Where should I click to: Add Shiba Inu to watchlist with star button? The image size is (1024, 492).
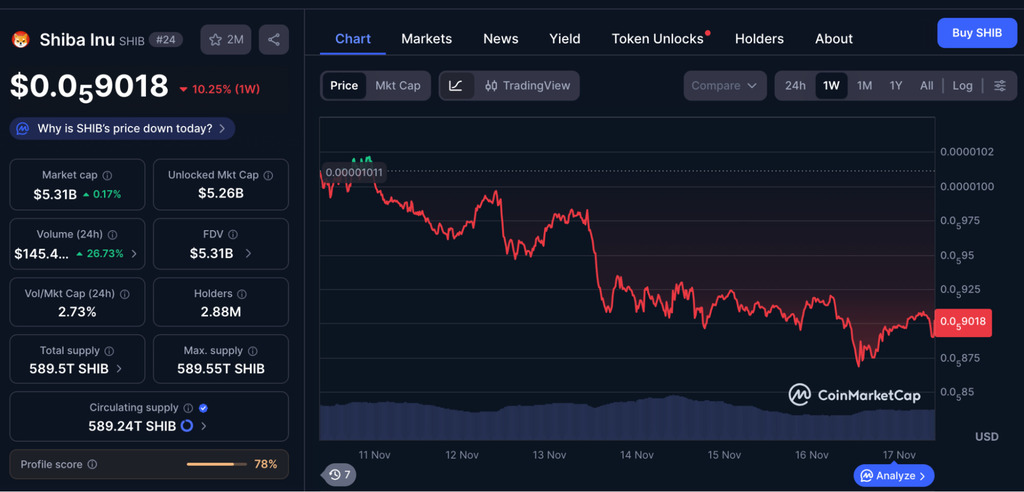tap(226, 40)
